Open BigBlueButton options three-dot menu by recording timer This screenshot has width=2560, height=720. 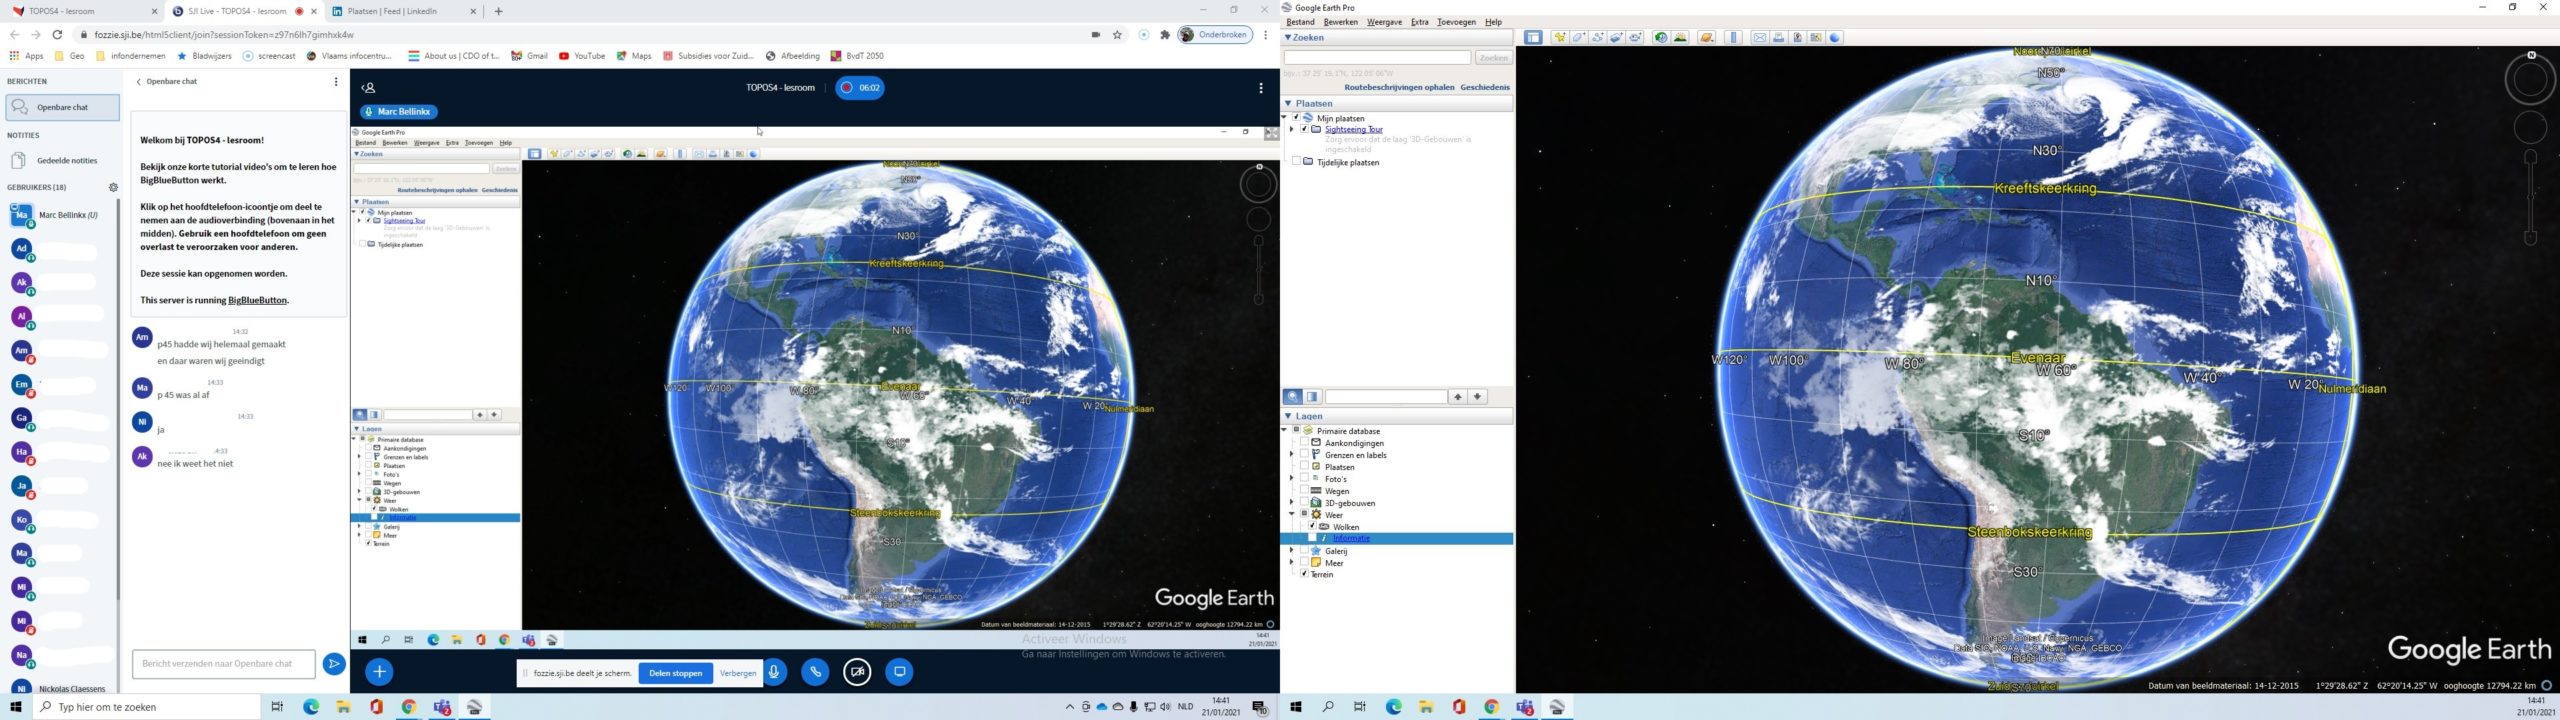1260,88
